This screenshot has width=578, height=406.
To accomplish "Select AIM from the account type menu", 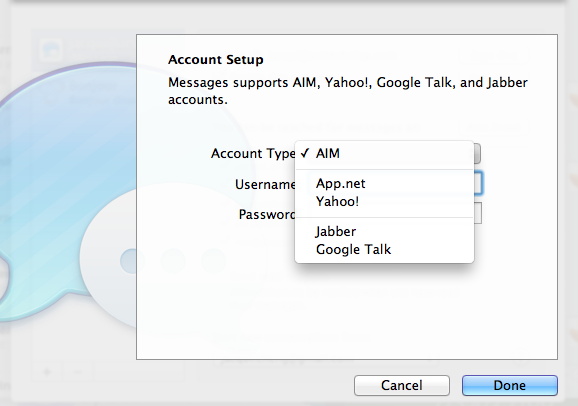I will tap(384, 153).
